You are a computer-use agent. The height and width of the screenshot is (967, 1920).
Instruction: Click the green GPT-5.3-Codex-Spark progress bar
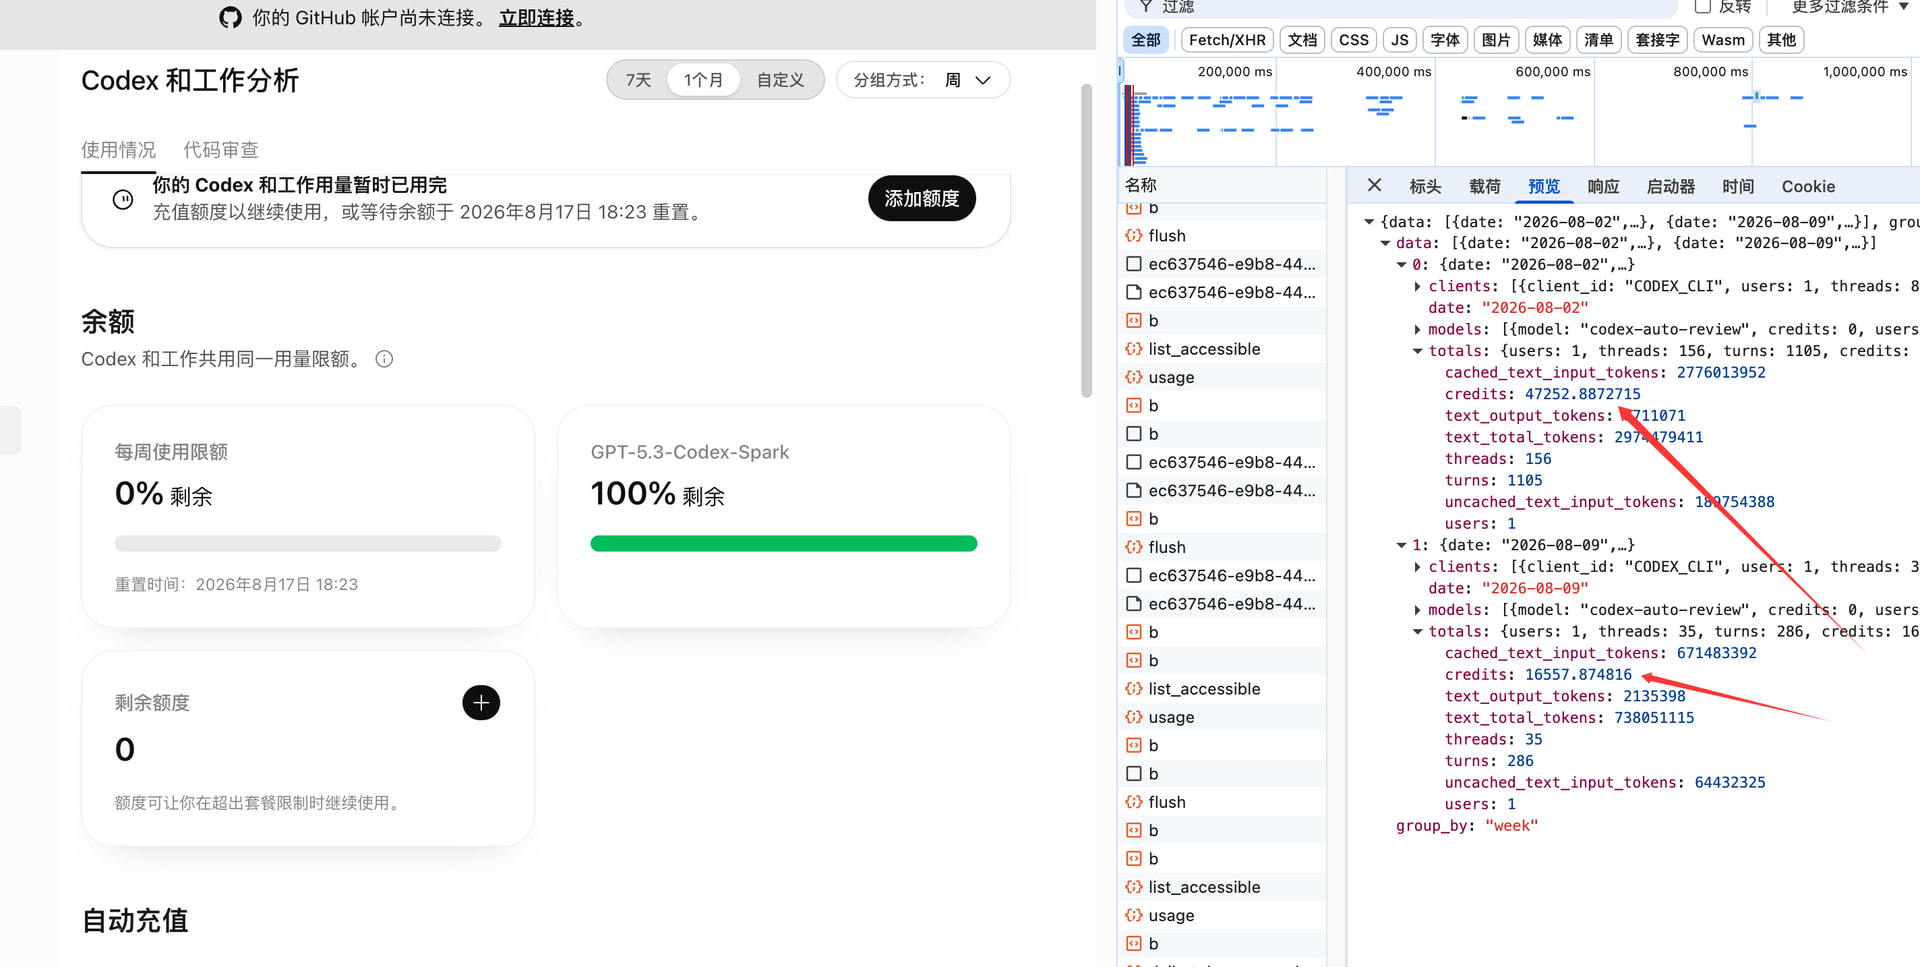(784, 544)
